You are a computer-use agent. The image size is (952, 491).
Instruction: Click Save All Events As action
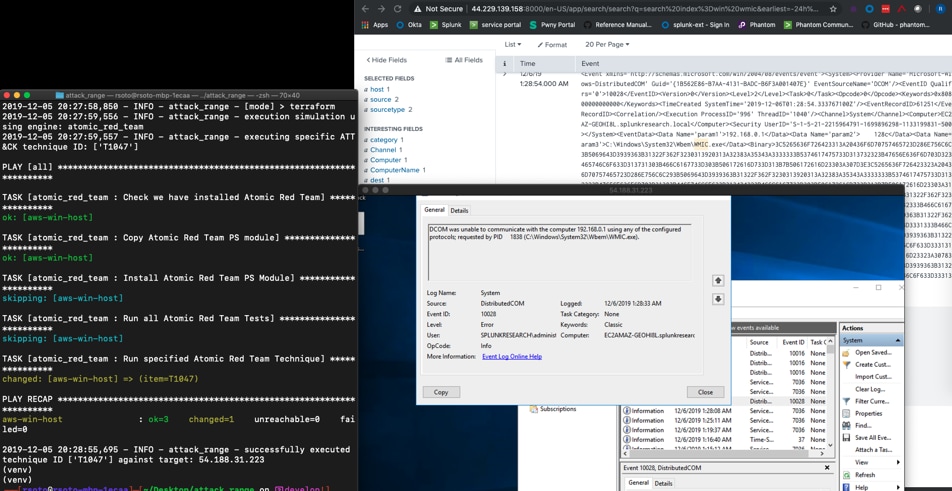872,438
